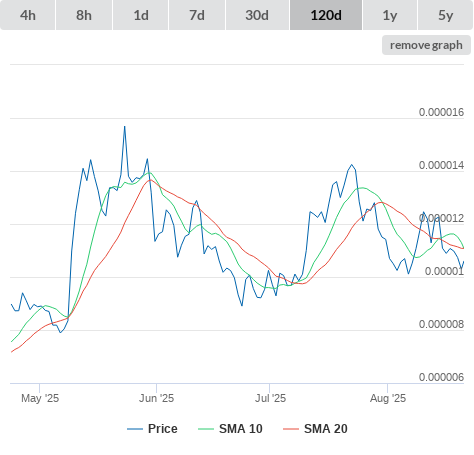Viewport: 474px width, 455px height.
Task: Click the Aug '25 x-axis label
Action: point(388,398)
